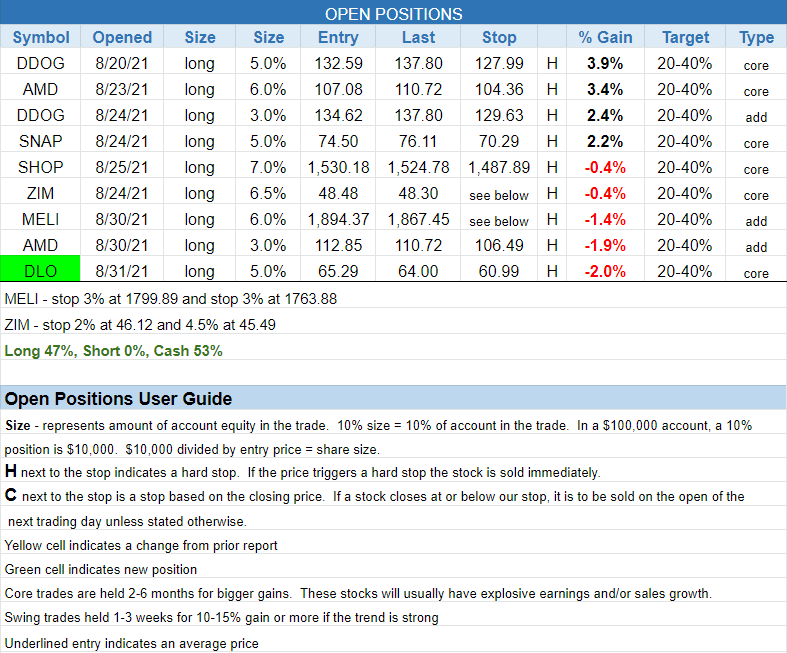The width and height of the screenshot is (787, 653).
Task: Click the 6.5% size cell
Action: [x=268, y=193]
